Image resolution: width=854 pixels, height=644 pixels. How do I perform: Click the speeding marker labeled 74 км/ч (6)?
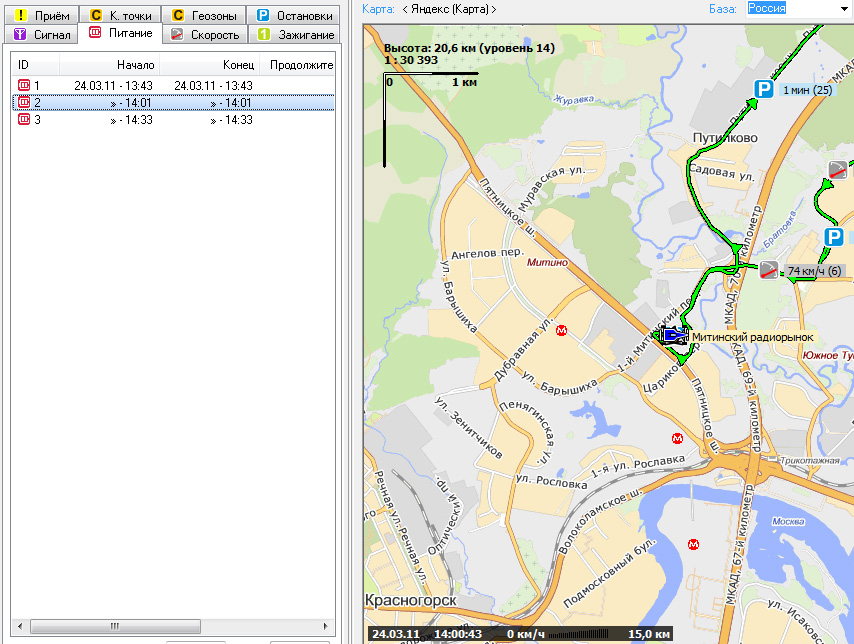[x=769, y=270]
